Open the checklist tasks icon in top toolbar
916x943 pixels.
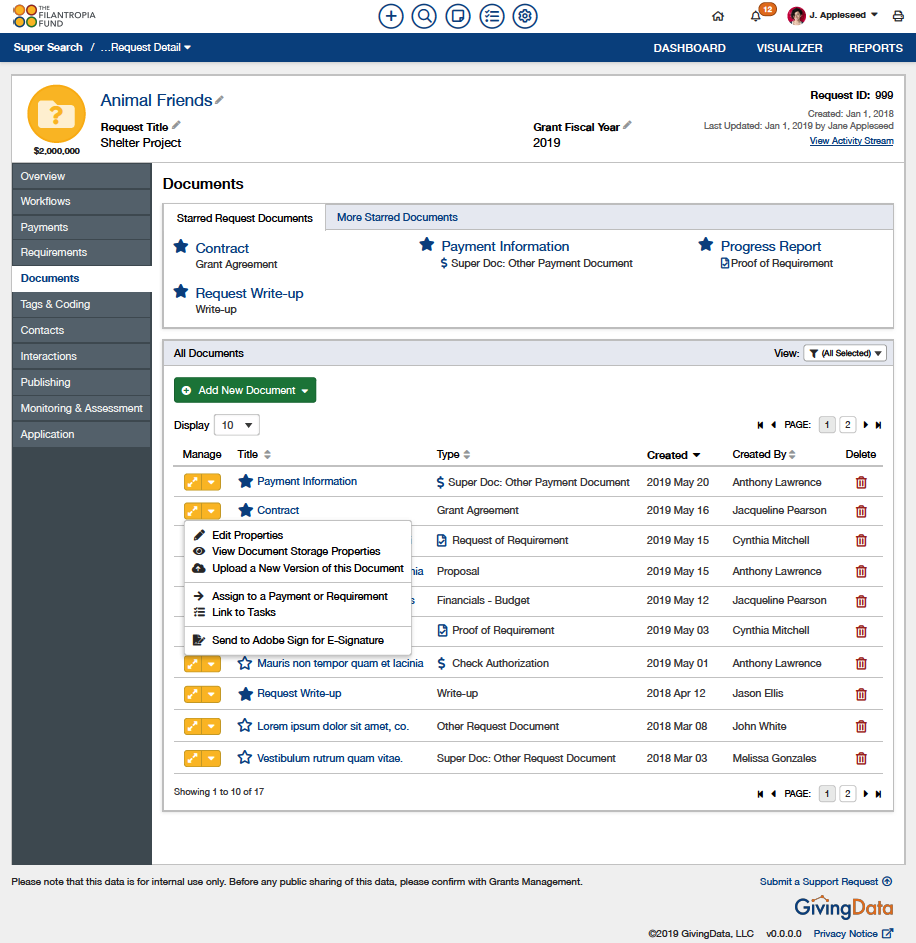(x=491, y=16)
